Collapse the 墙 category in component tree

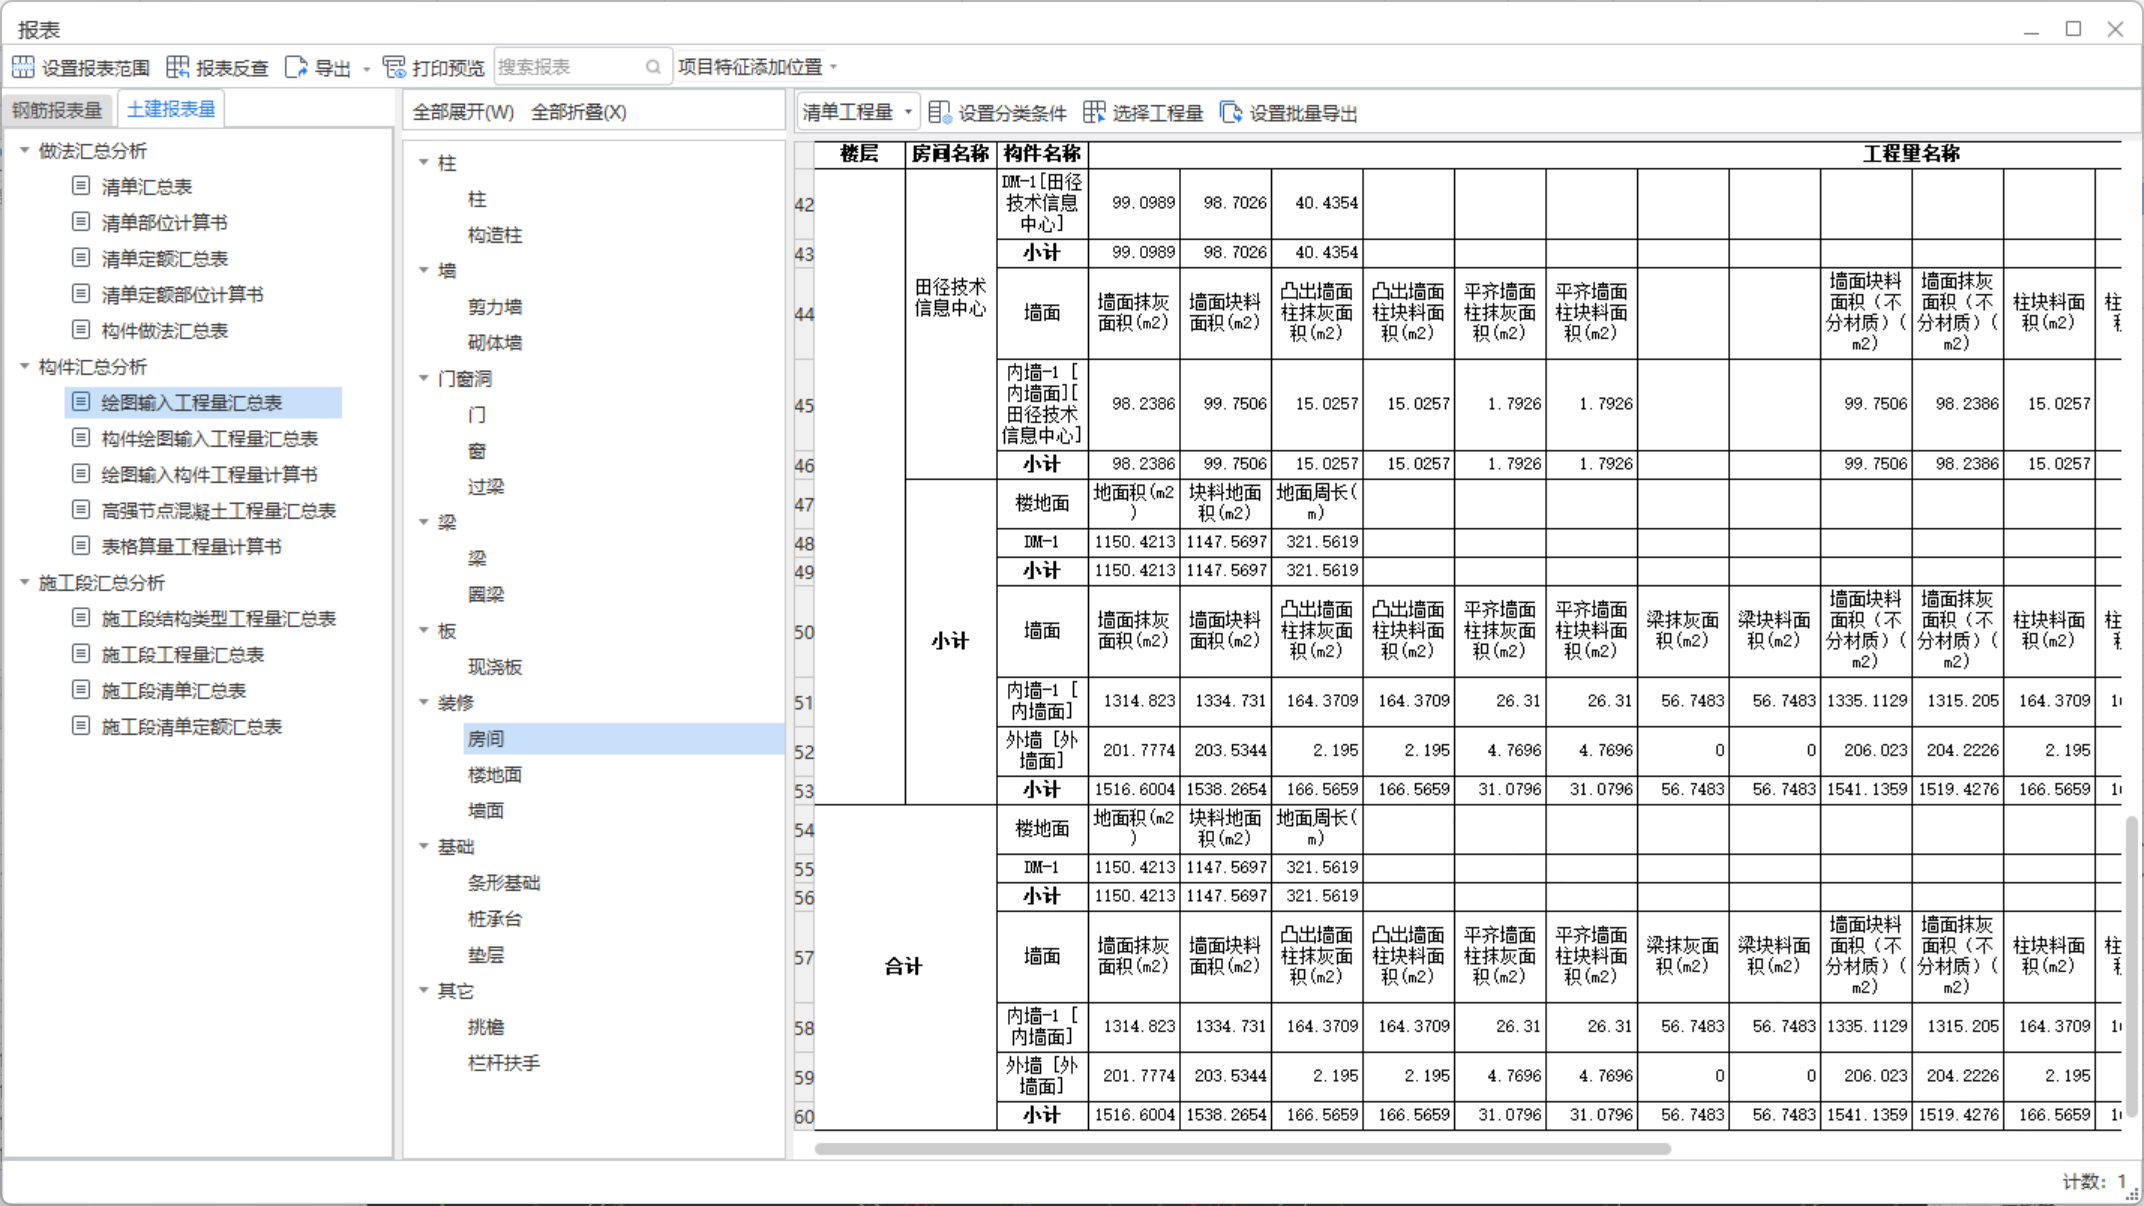click(424, 270)
